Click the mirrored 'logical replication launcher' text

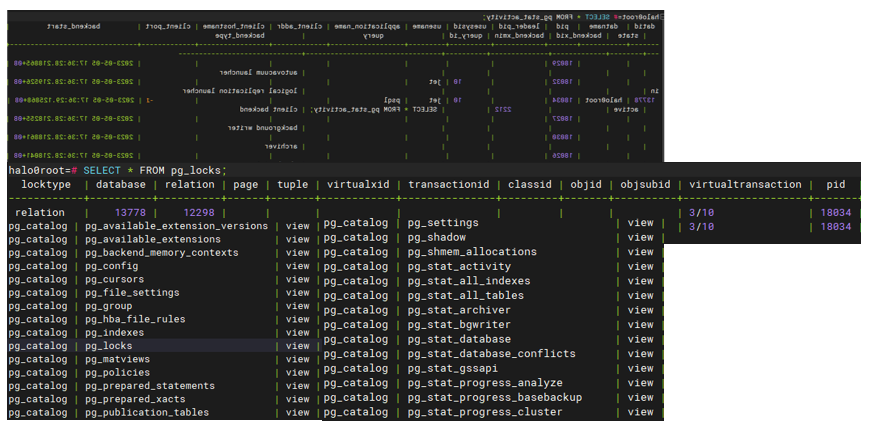coord(241,91)
